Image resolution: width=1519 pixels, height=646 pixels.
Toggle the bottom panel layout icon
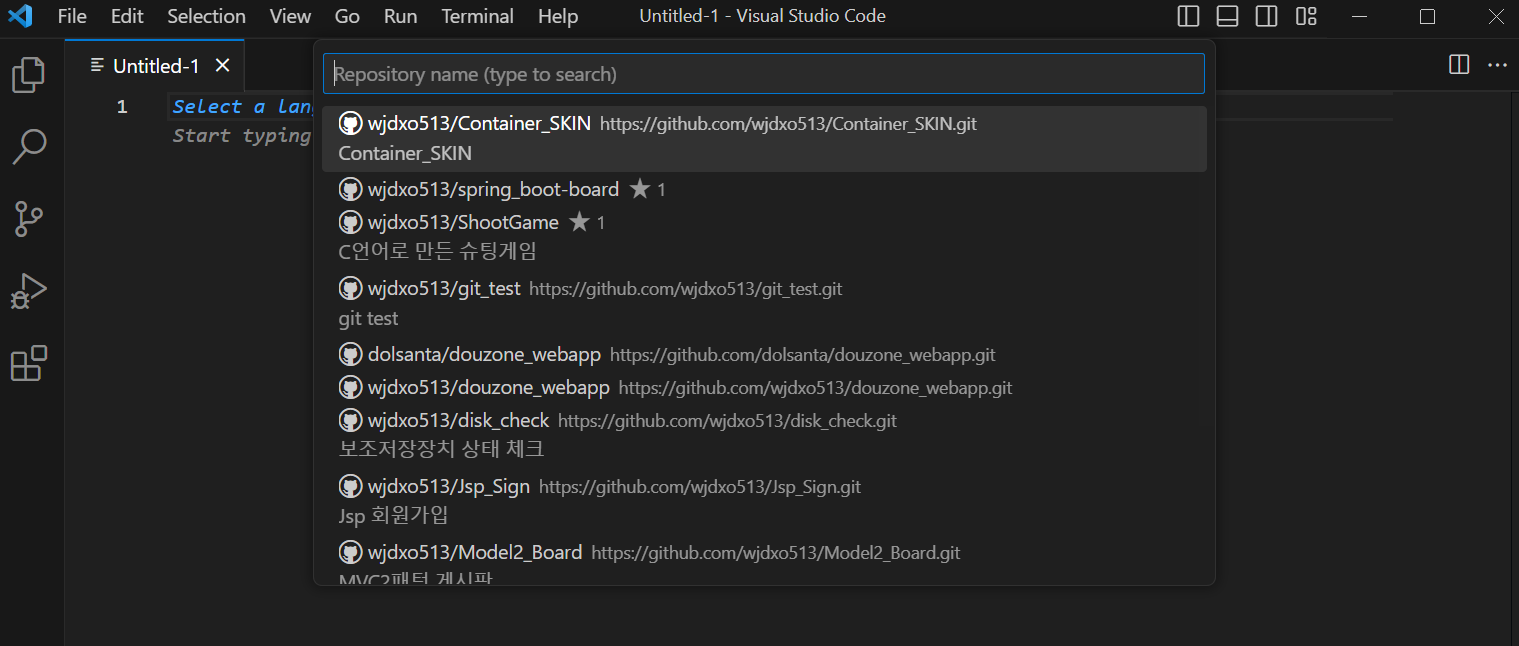1227,16
